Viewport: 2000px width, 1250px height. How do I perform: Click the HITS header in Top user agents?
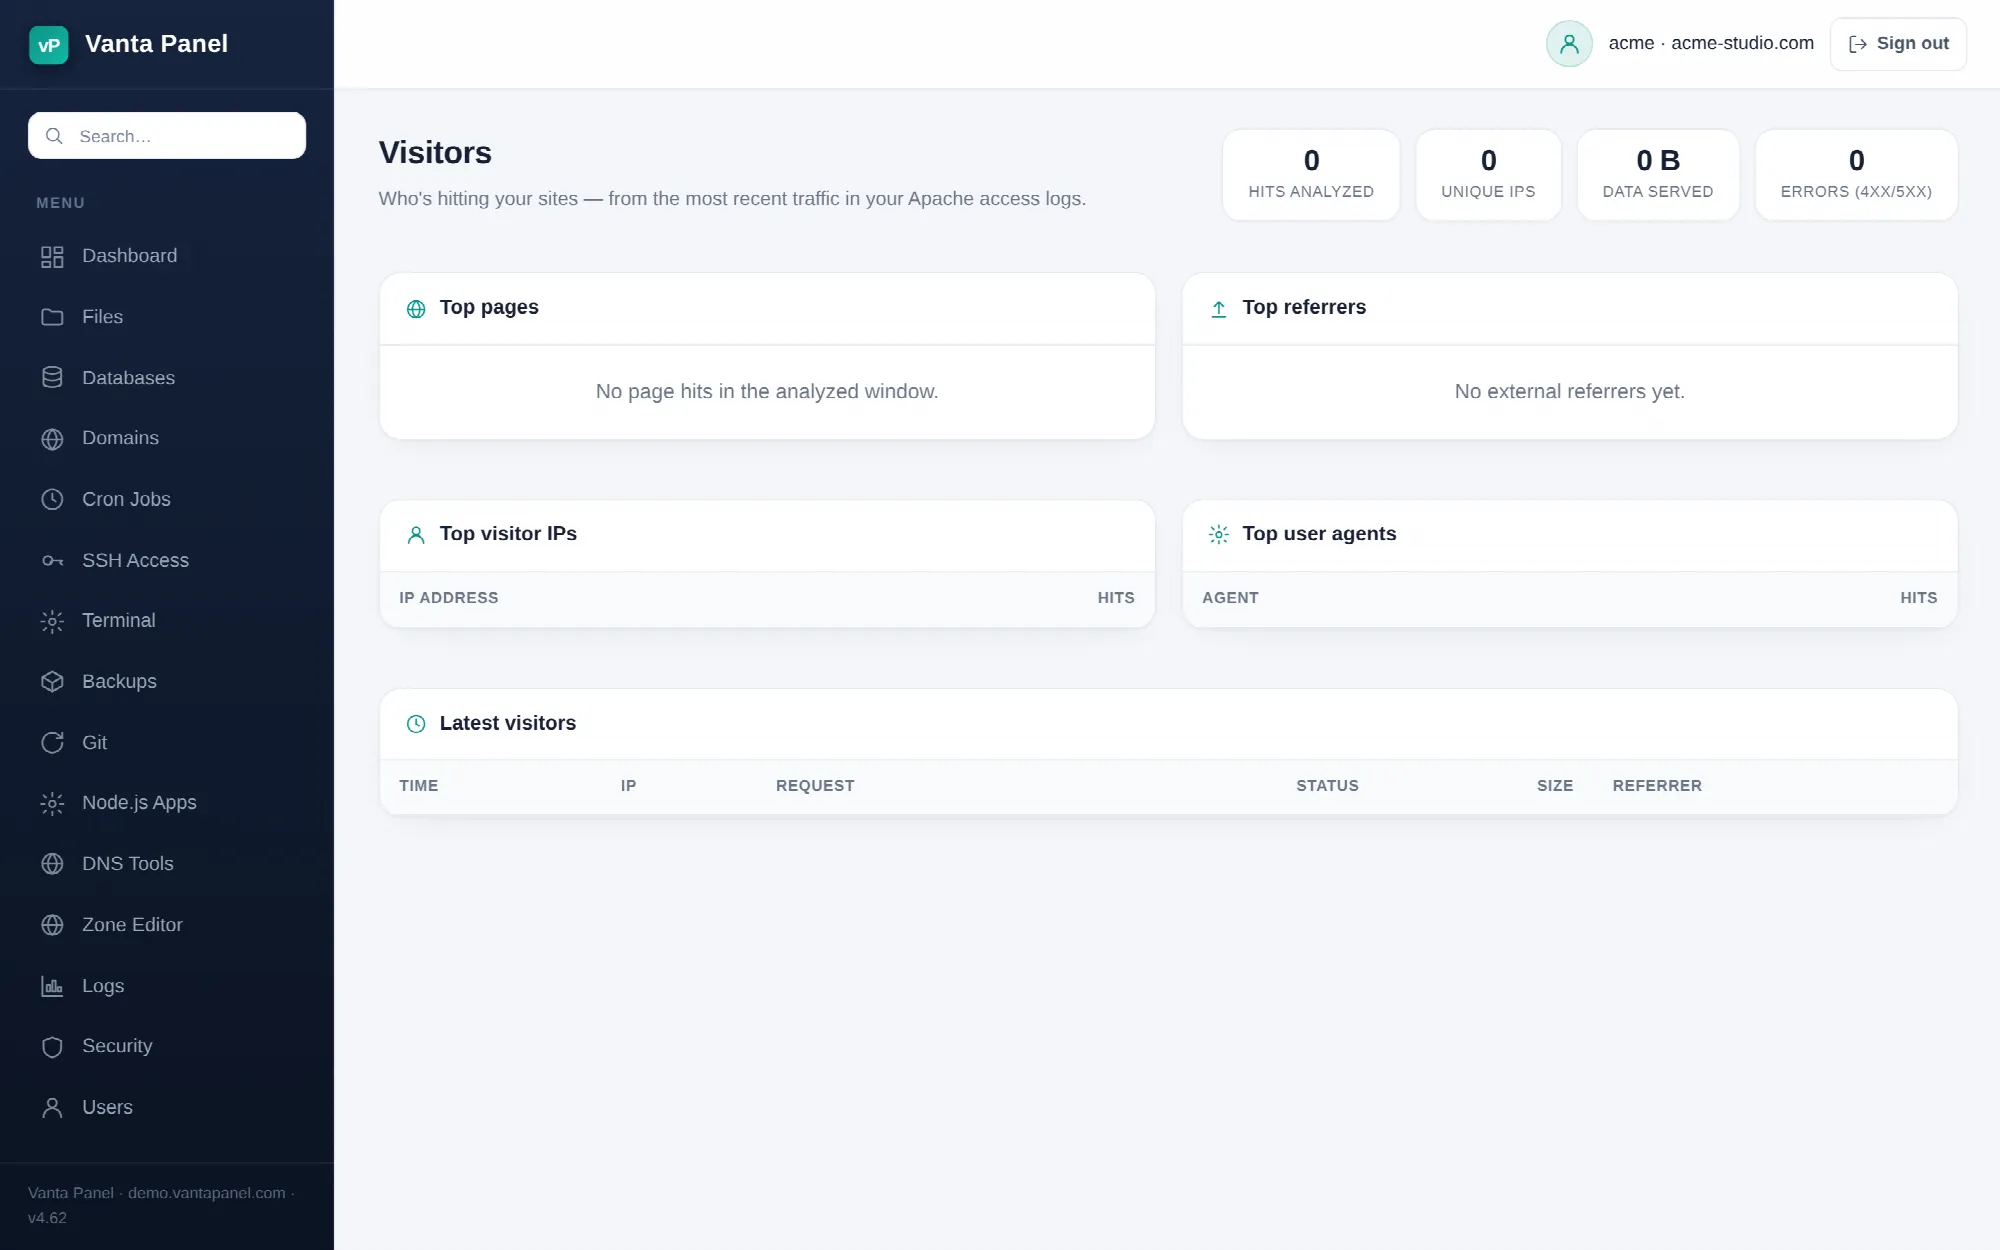pos(1919,598)
